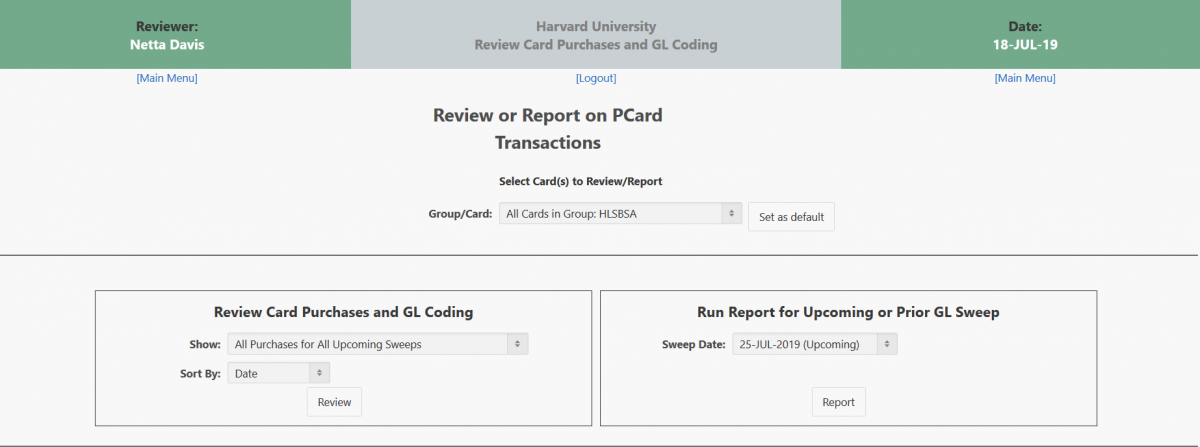Click the reviewer name Netta Davis
Screen dimensions: 1200x447
tap(167, 44)
